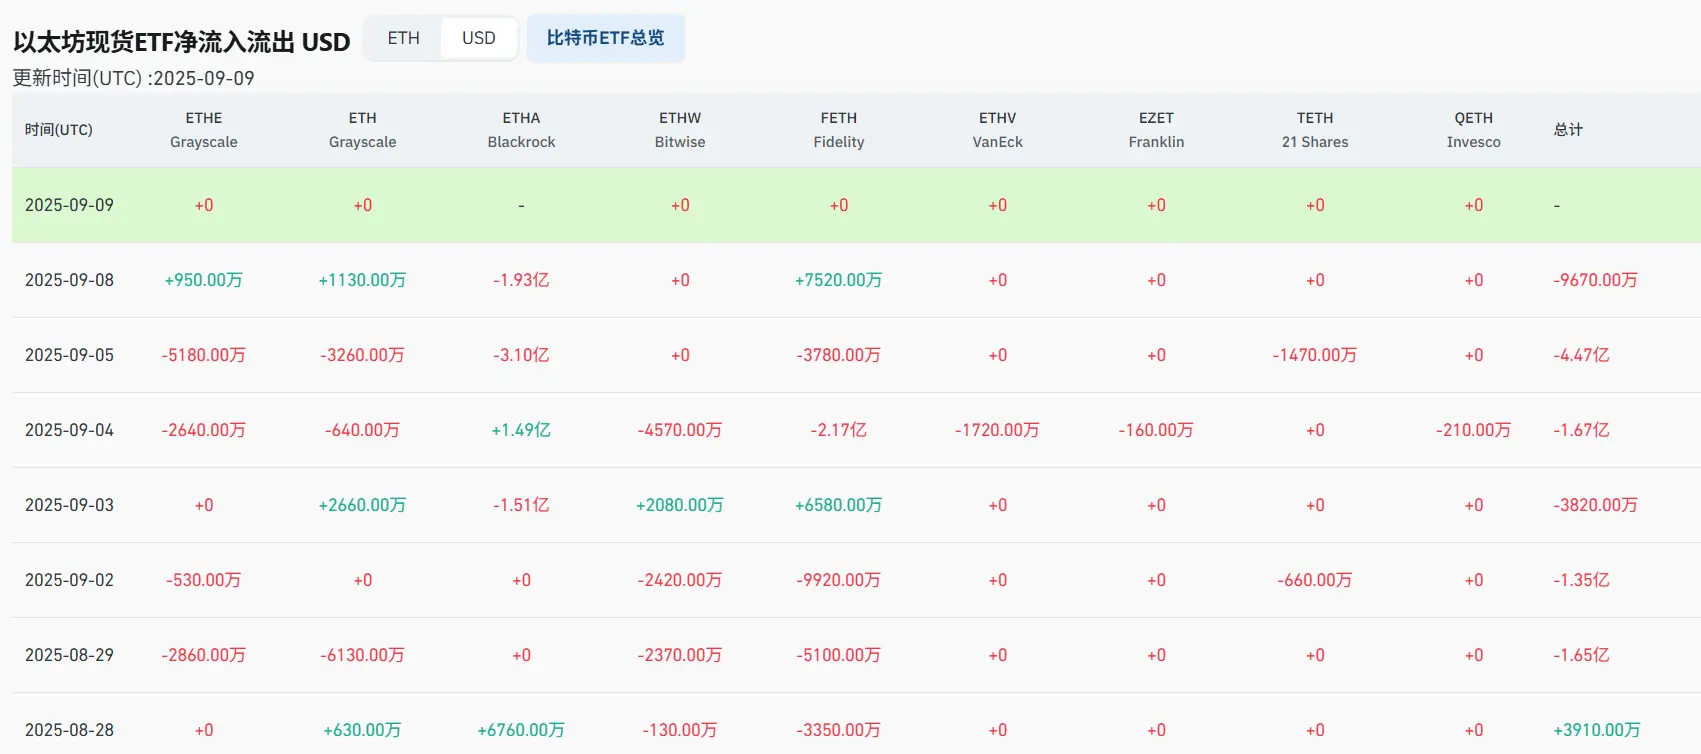Viewport: 1701px width, 754px height.
Task: Click the -9920.00万 Fidelity value
Action: pyautogui.click(x=839, y=580)
